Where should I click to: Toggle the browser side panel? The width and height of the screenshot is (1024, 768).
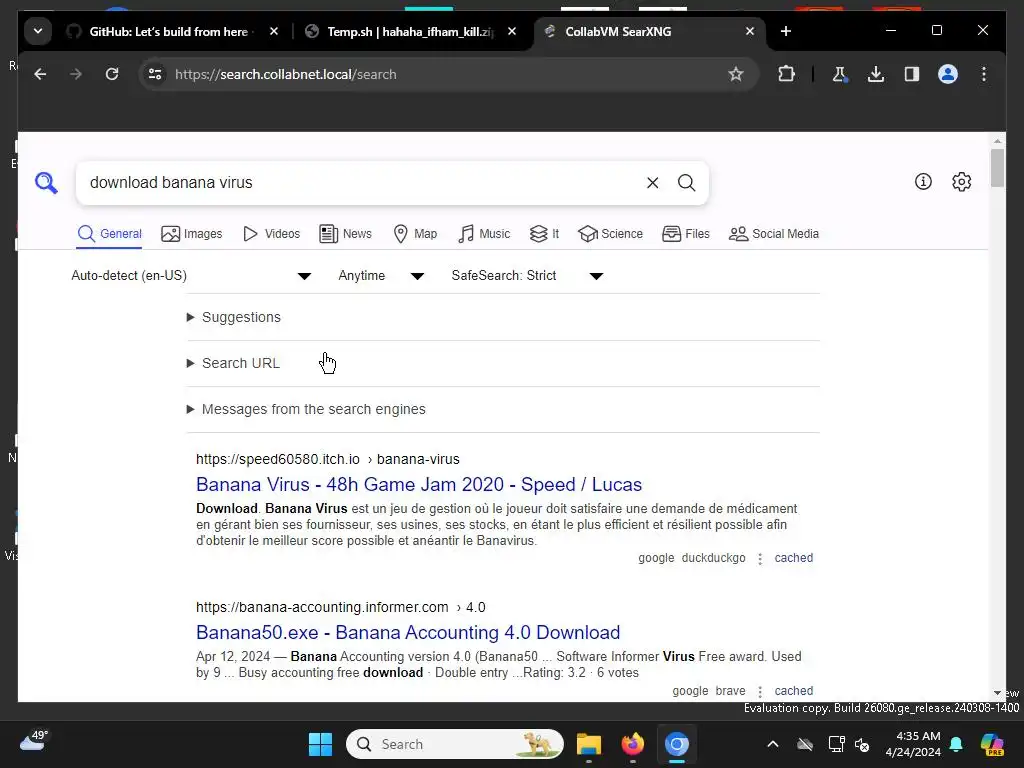click(x=912, y=74)
